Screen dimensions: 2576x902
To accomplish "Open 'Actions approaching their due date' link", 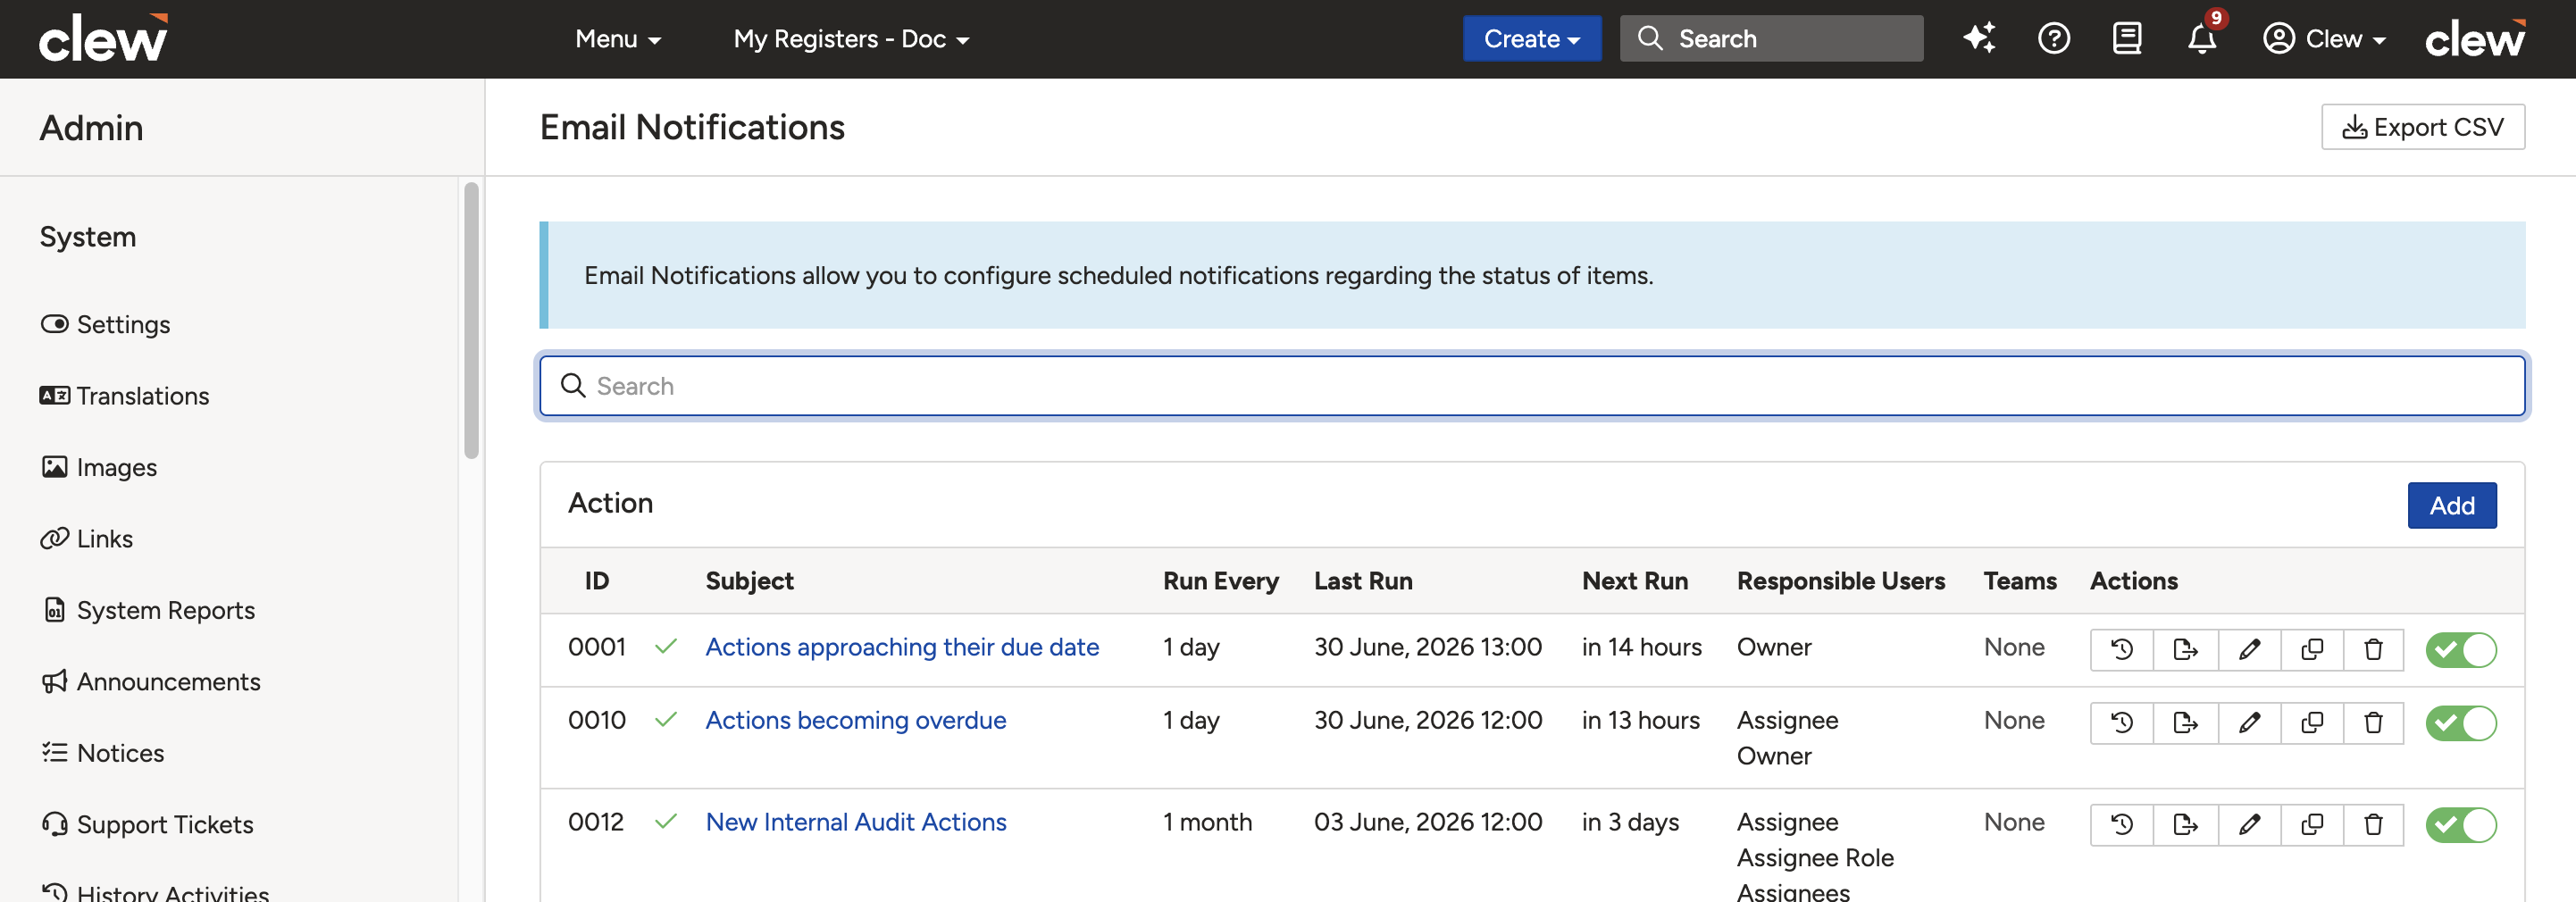I will (901, 647).
